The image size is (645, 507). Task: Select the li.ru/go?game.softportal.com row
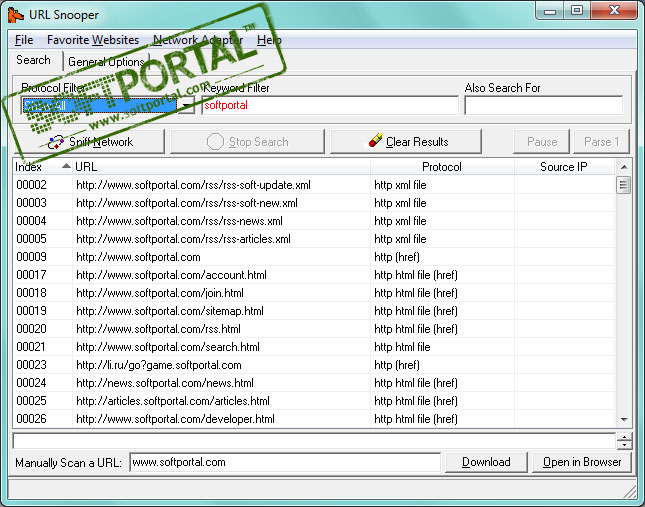pyautogui.click(x=159, y=365)
